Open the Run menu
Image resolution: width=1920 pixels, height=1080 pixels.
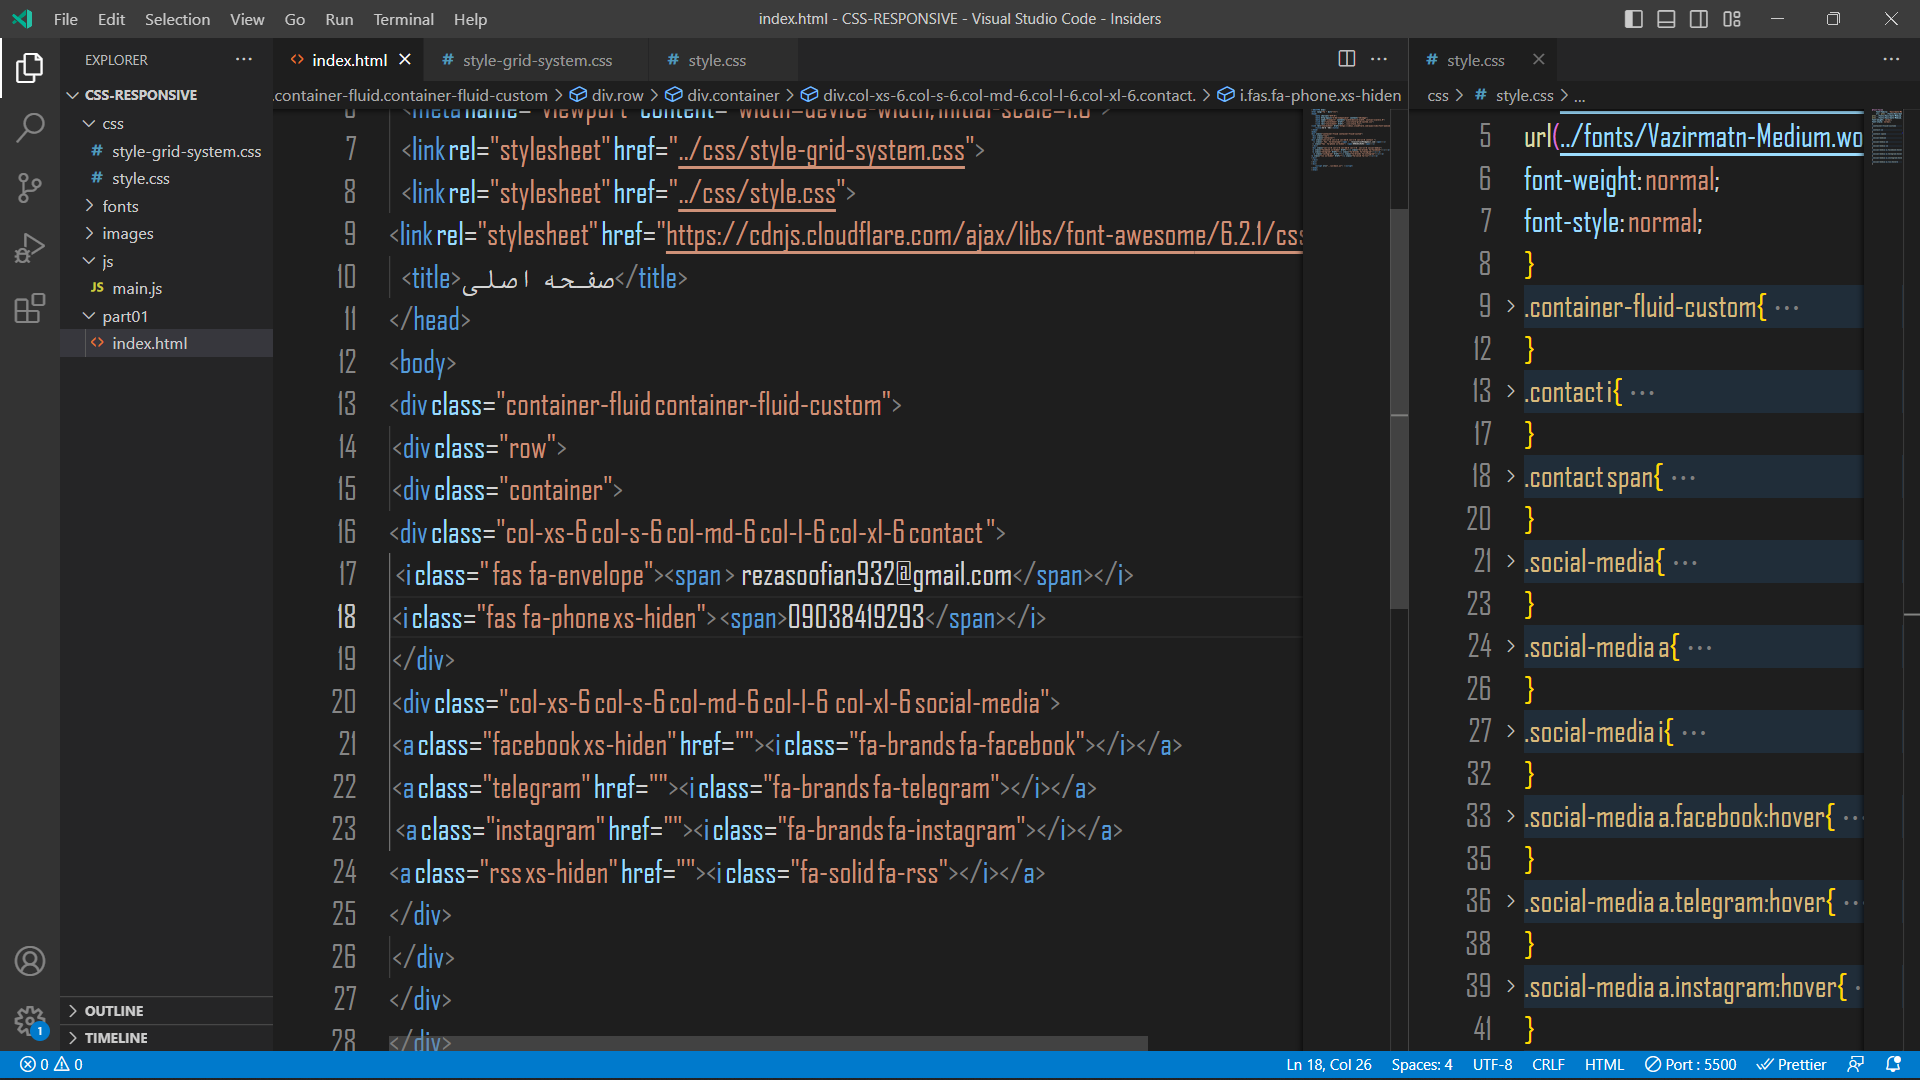click(339, 19)
